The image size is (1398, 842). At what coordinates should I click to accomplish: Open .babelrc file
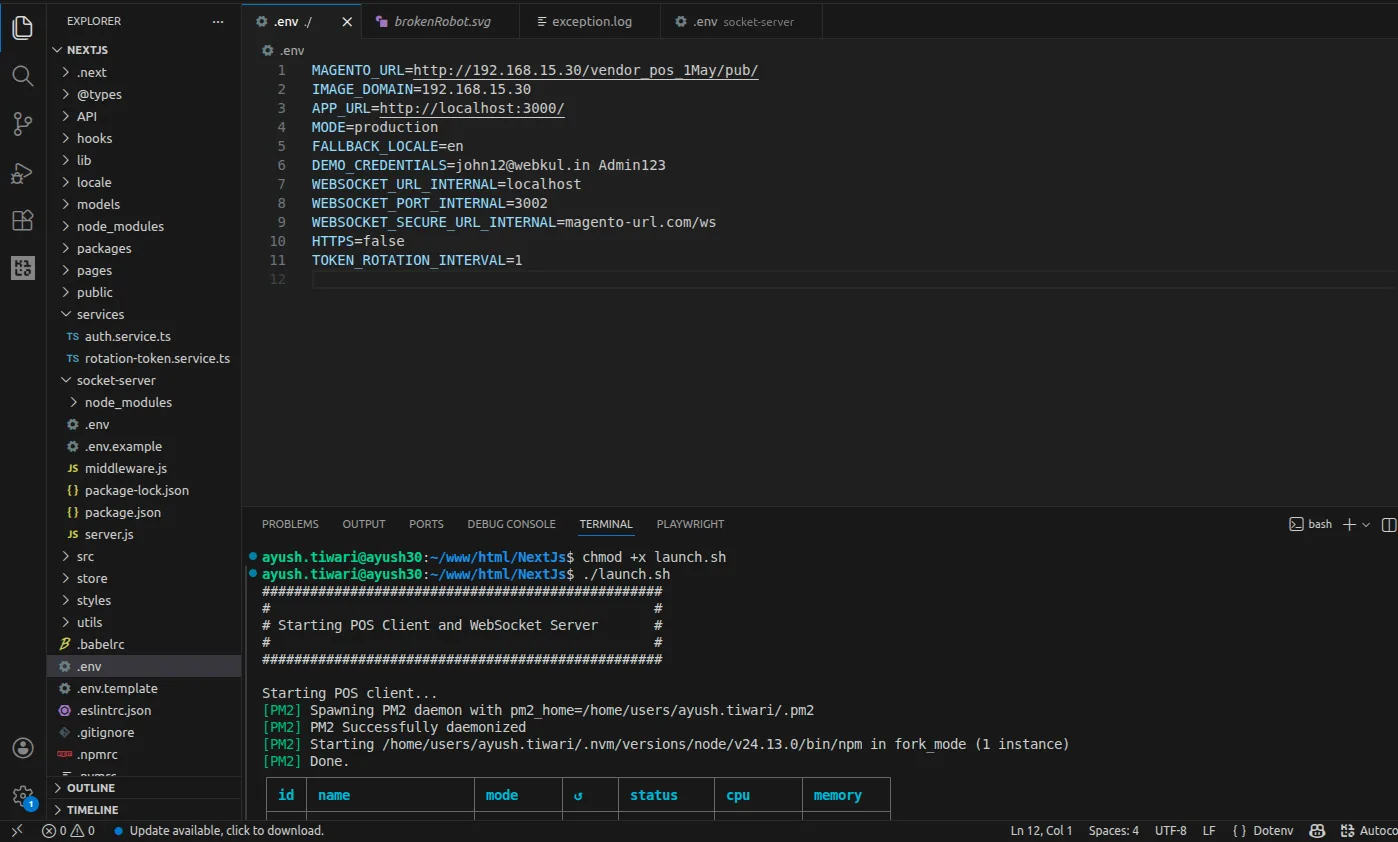tap(144, 644)
